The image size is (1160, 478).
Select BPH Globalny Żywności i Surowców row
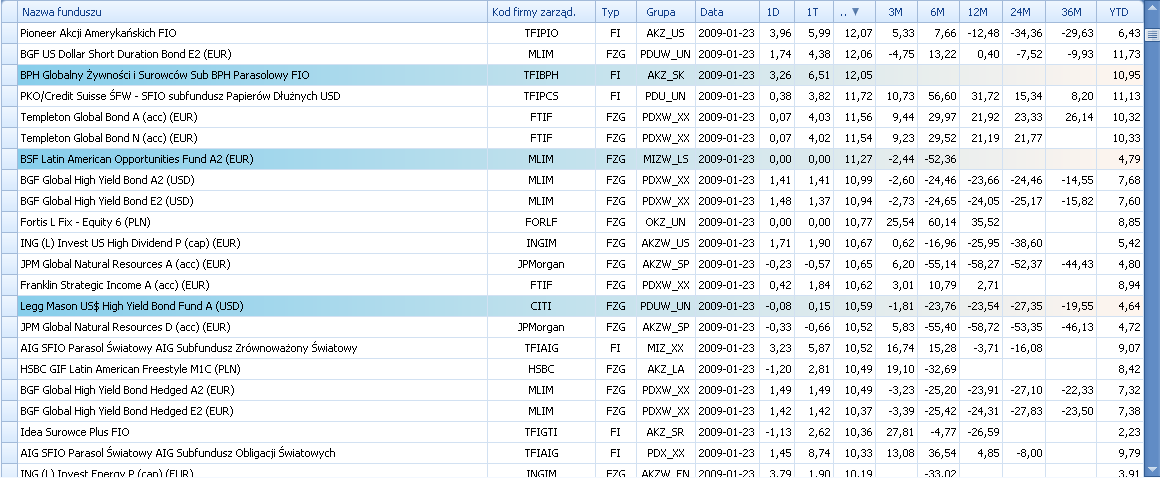[581, 75]
